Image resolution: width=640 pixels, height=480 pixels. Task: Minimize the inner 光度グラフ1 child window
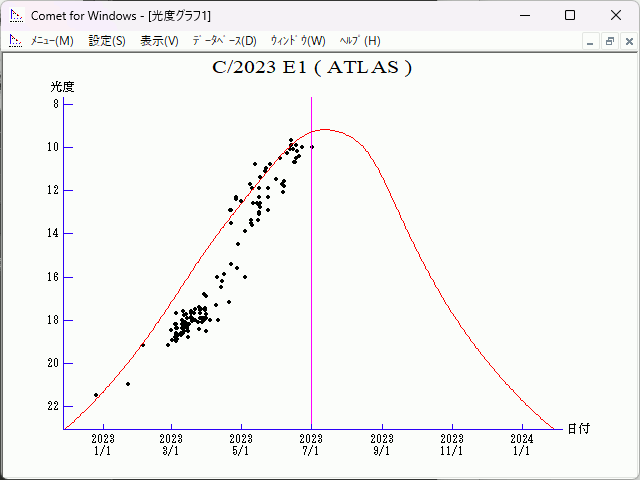pyautogui.click(x=590, y=42)
